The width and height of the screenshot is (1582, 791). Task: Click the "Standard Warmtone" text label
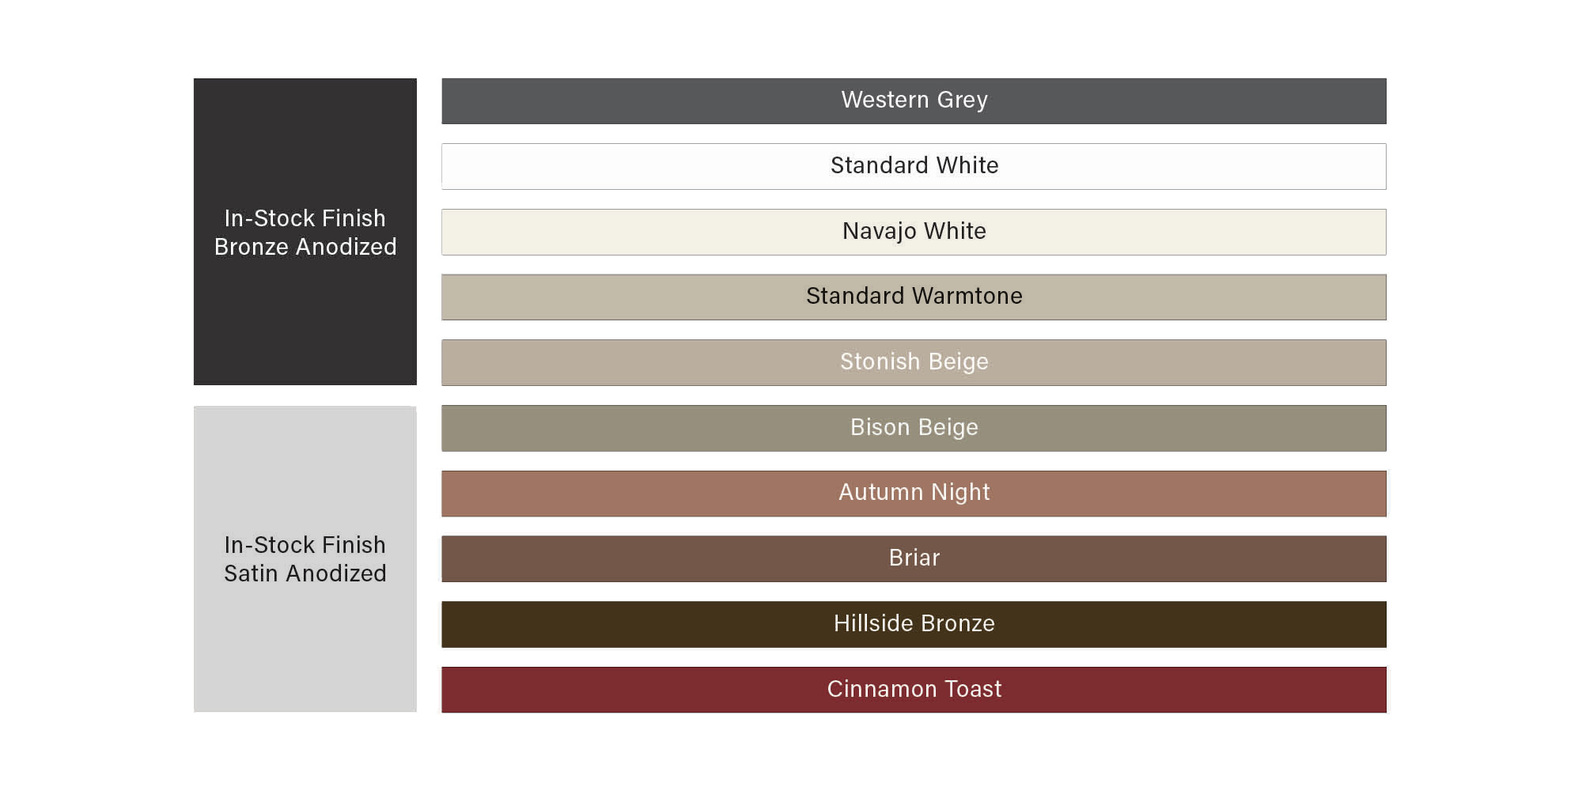click(x=914, y=296)
